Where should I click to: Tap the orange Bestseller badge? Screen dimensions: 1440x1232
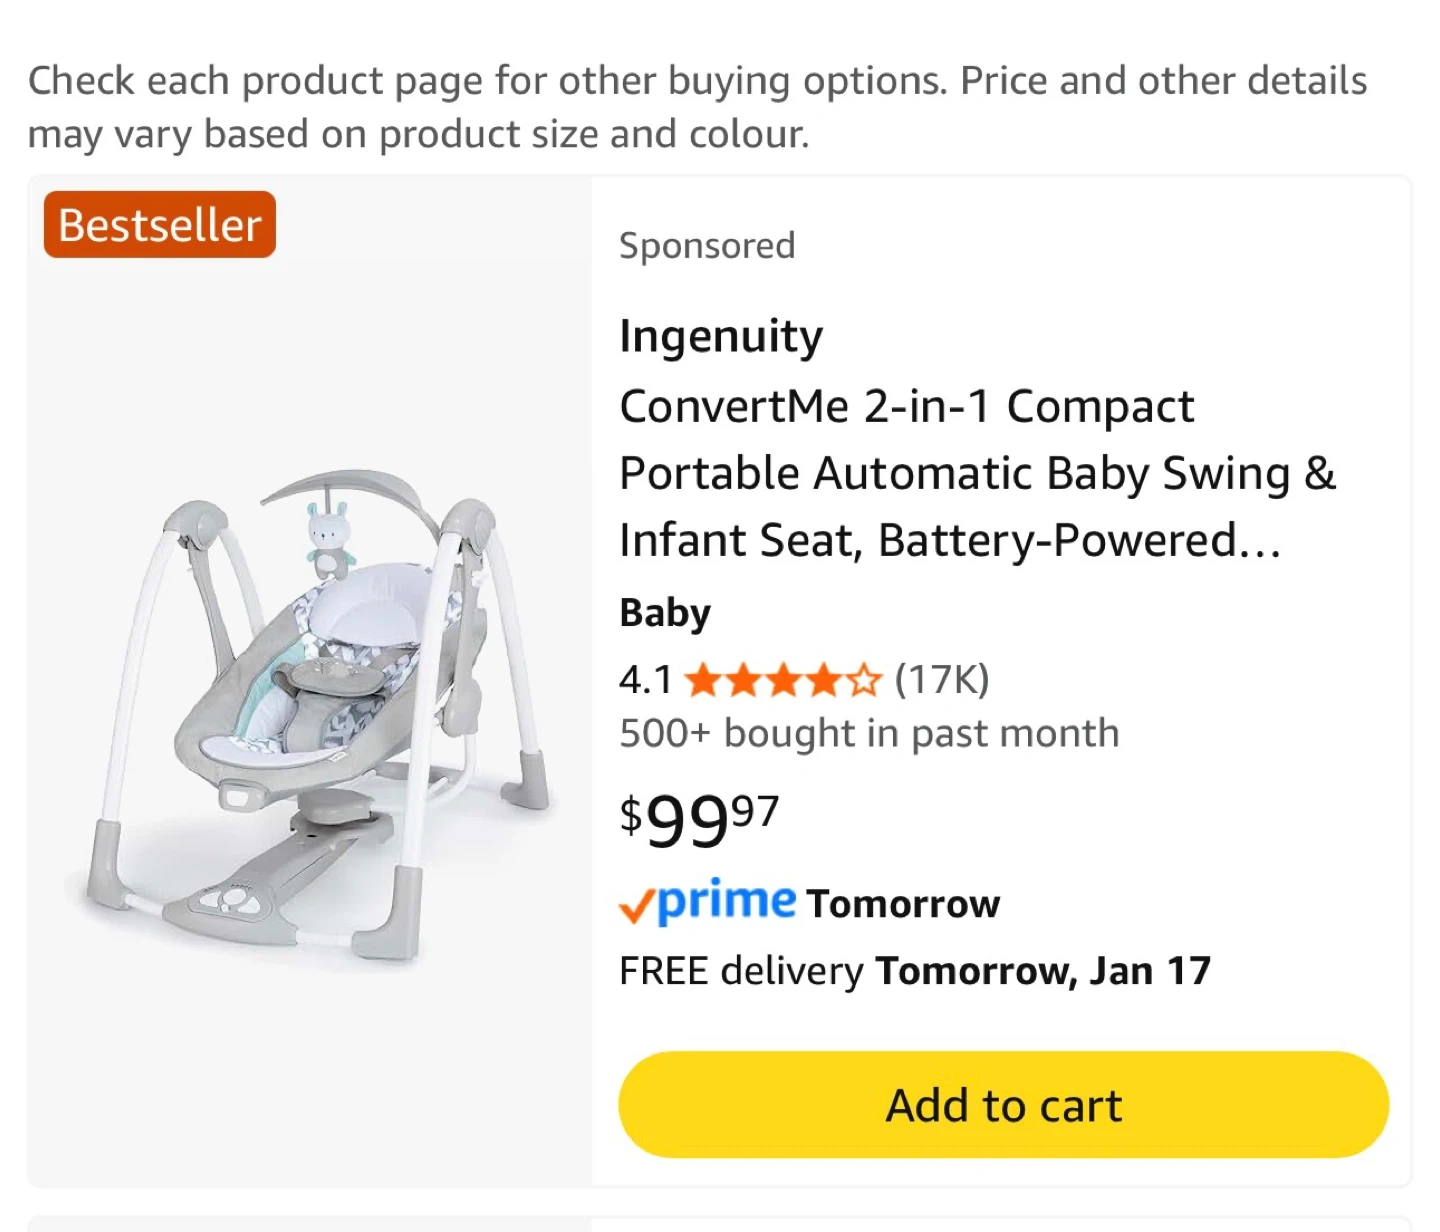pyautogui.click(x=159, y=225)
